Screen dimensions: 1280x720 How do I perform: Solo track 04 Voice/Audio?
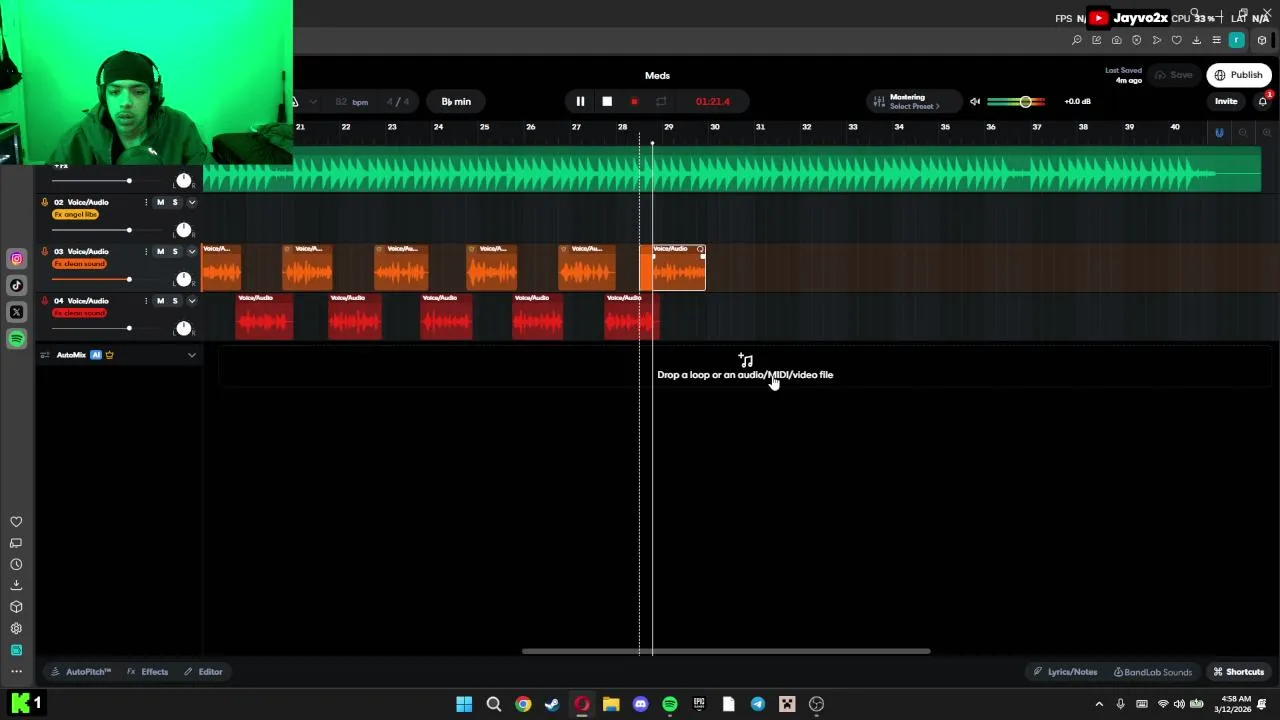(x=175, y=300)
